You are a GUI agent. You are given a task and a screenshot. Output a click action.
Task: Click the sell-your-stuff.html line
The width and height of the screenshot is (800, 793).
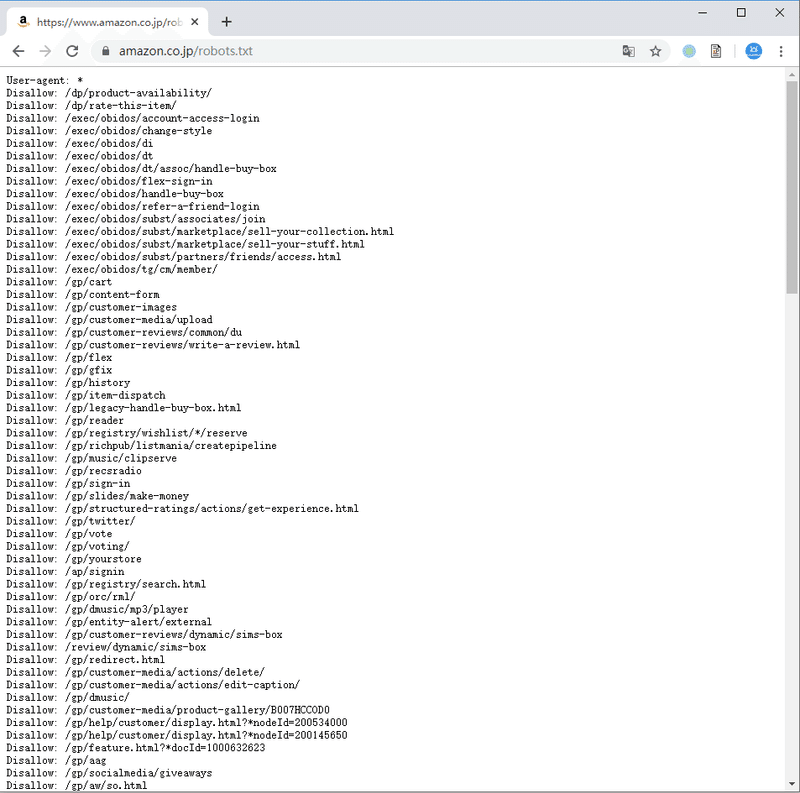coord(185,244)
